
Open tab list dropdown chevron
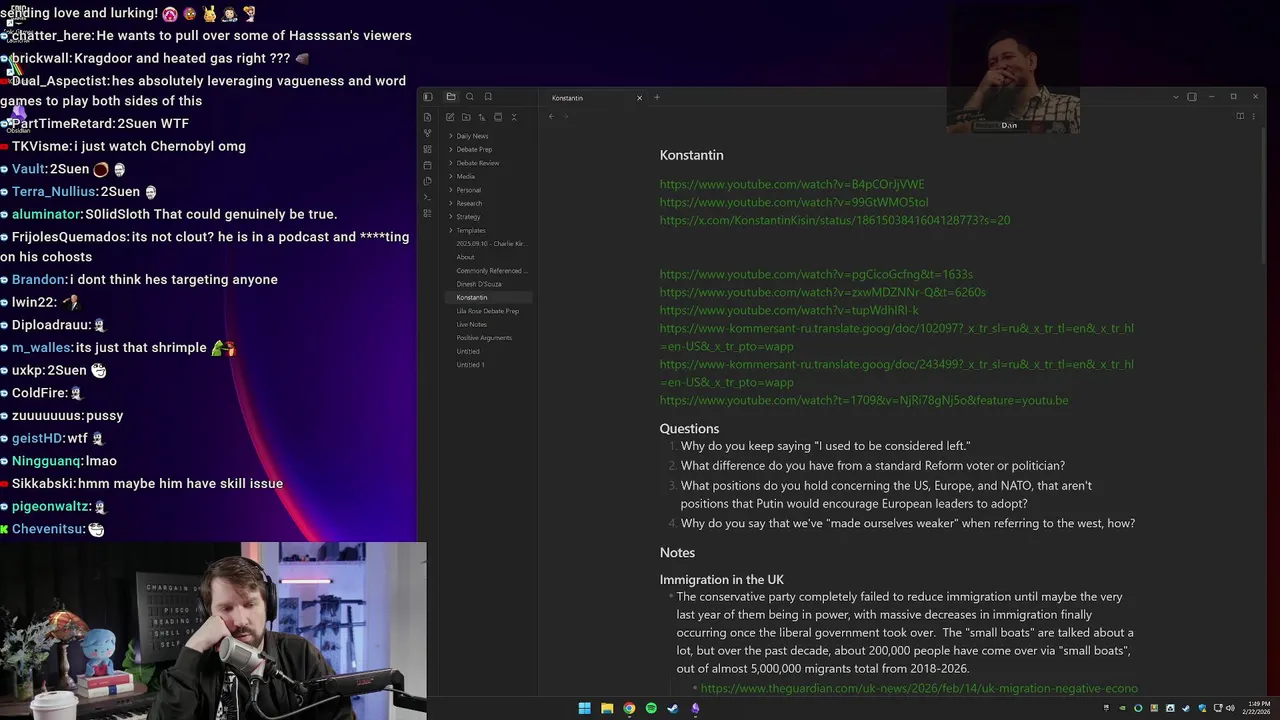coord(1175,97)
